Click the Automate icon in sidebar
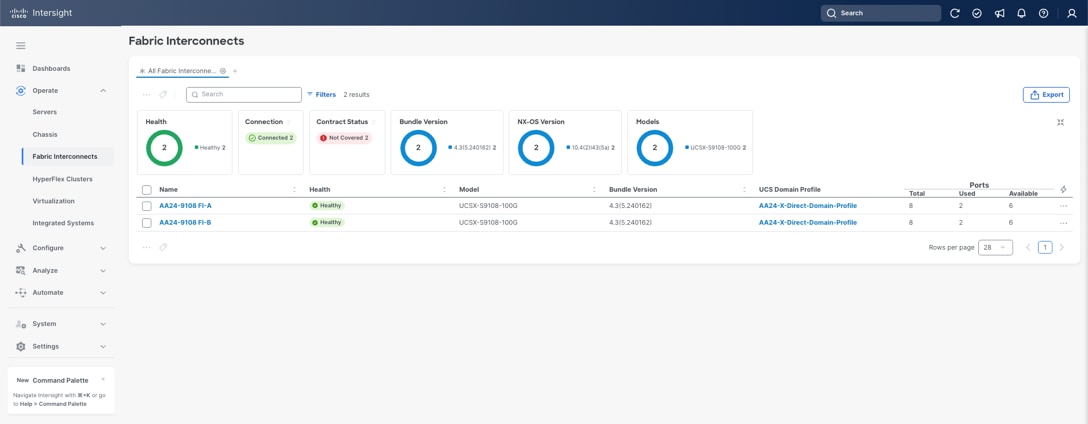The image size is (1088, 424). pyautogui.click(x=21, y=292)
